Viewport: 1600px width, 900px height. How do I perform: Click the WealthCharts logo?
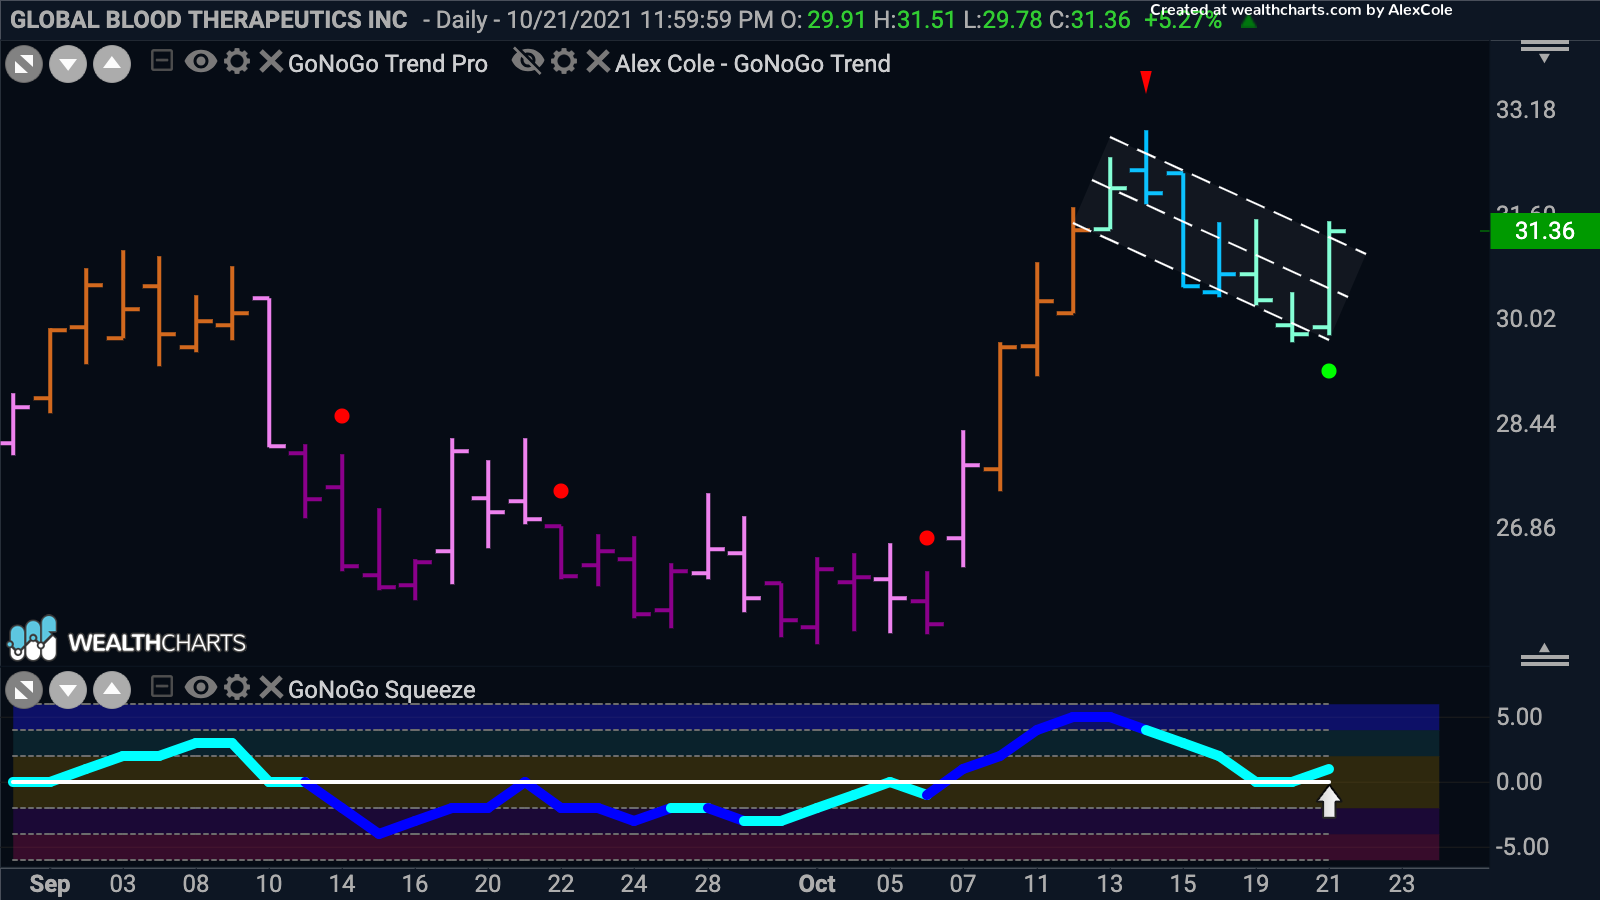pos(127,640)
